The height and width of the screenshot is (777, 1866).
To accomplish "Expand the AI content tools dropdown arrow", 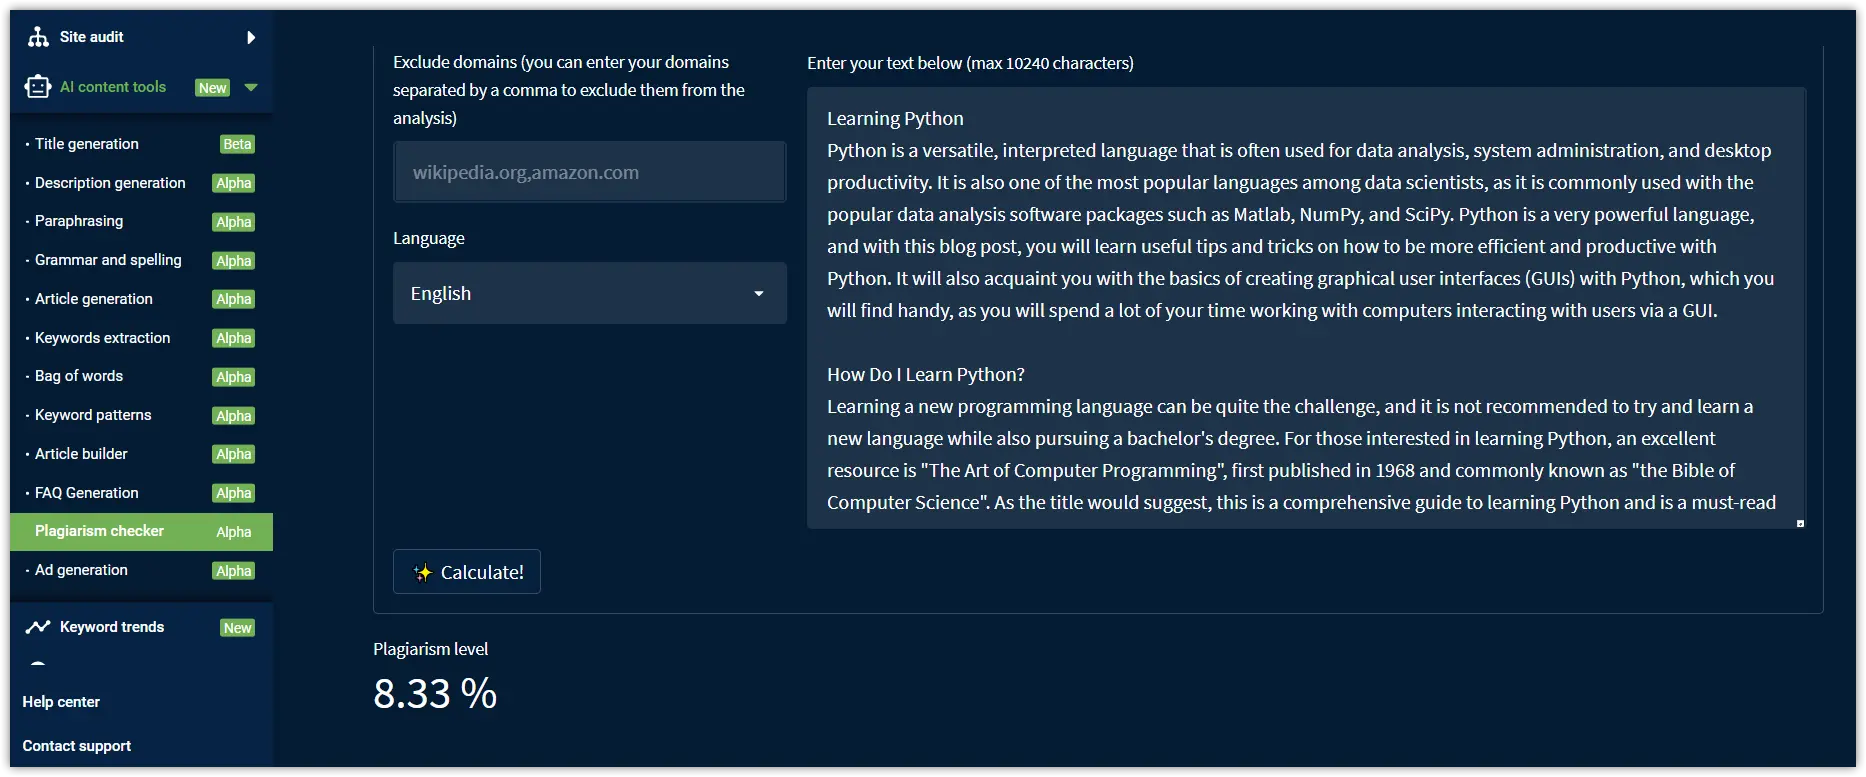I will pos(251,88).
